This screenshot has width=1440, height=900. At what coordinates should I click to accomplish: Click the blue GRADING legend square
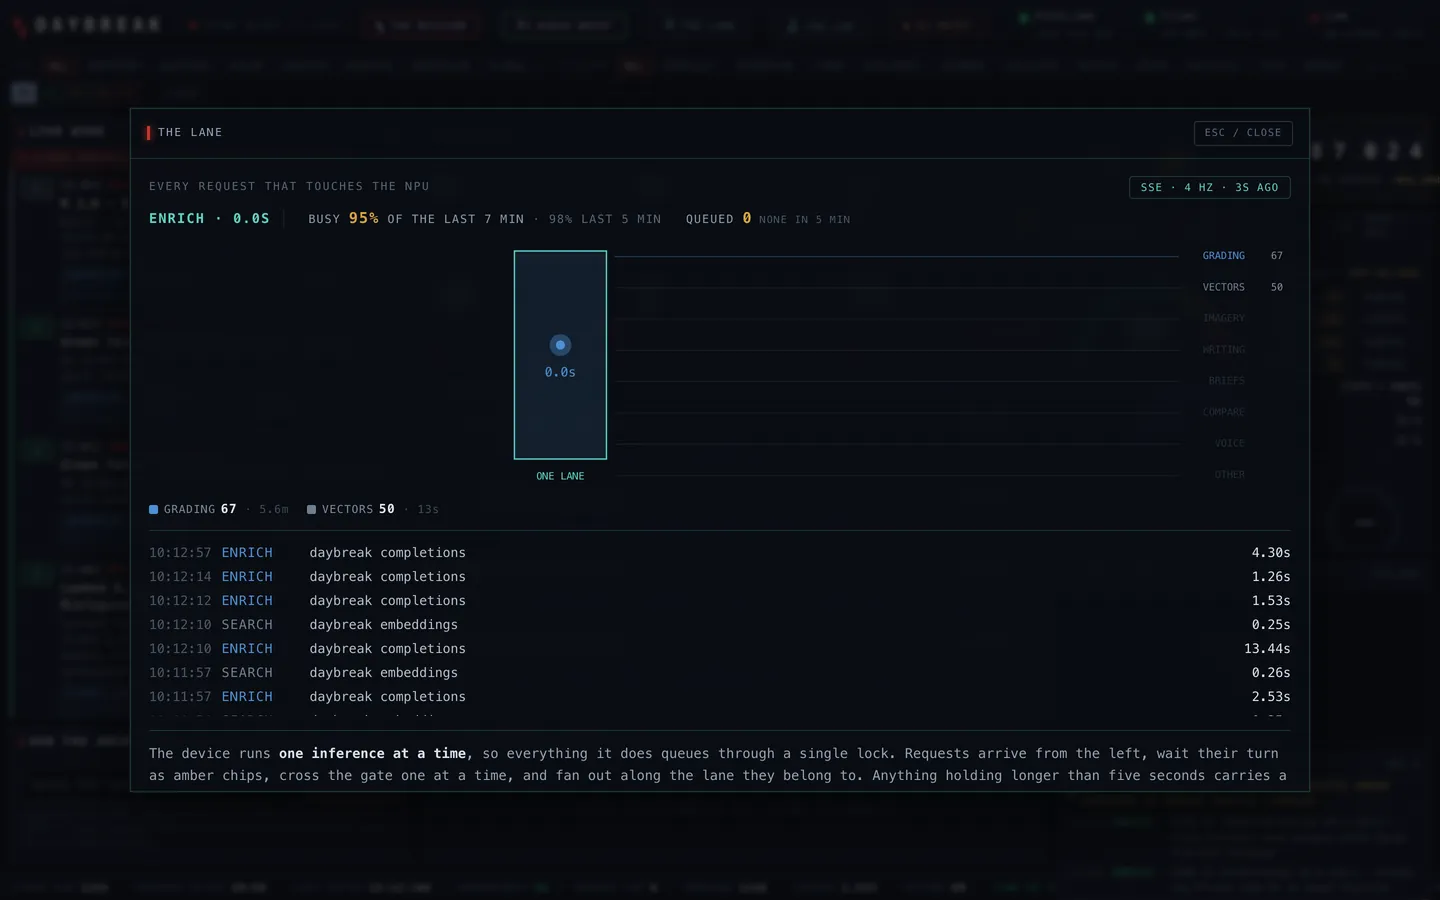click(x=154, y=510)
